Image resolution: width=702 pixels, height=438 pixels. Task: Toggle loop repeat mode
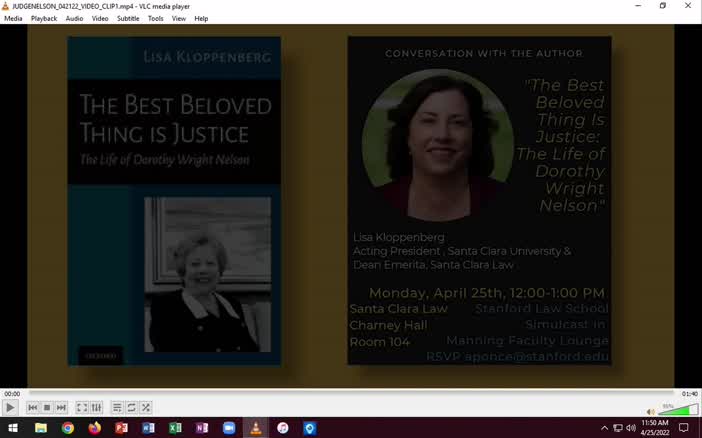(131, 408)
